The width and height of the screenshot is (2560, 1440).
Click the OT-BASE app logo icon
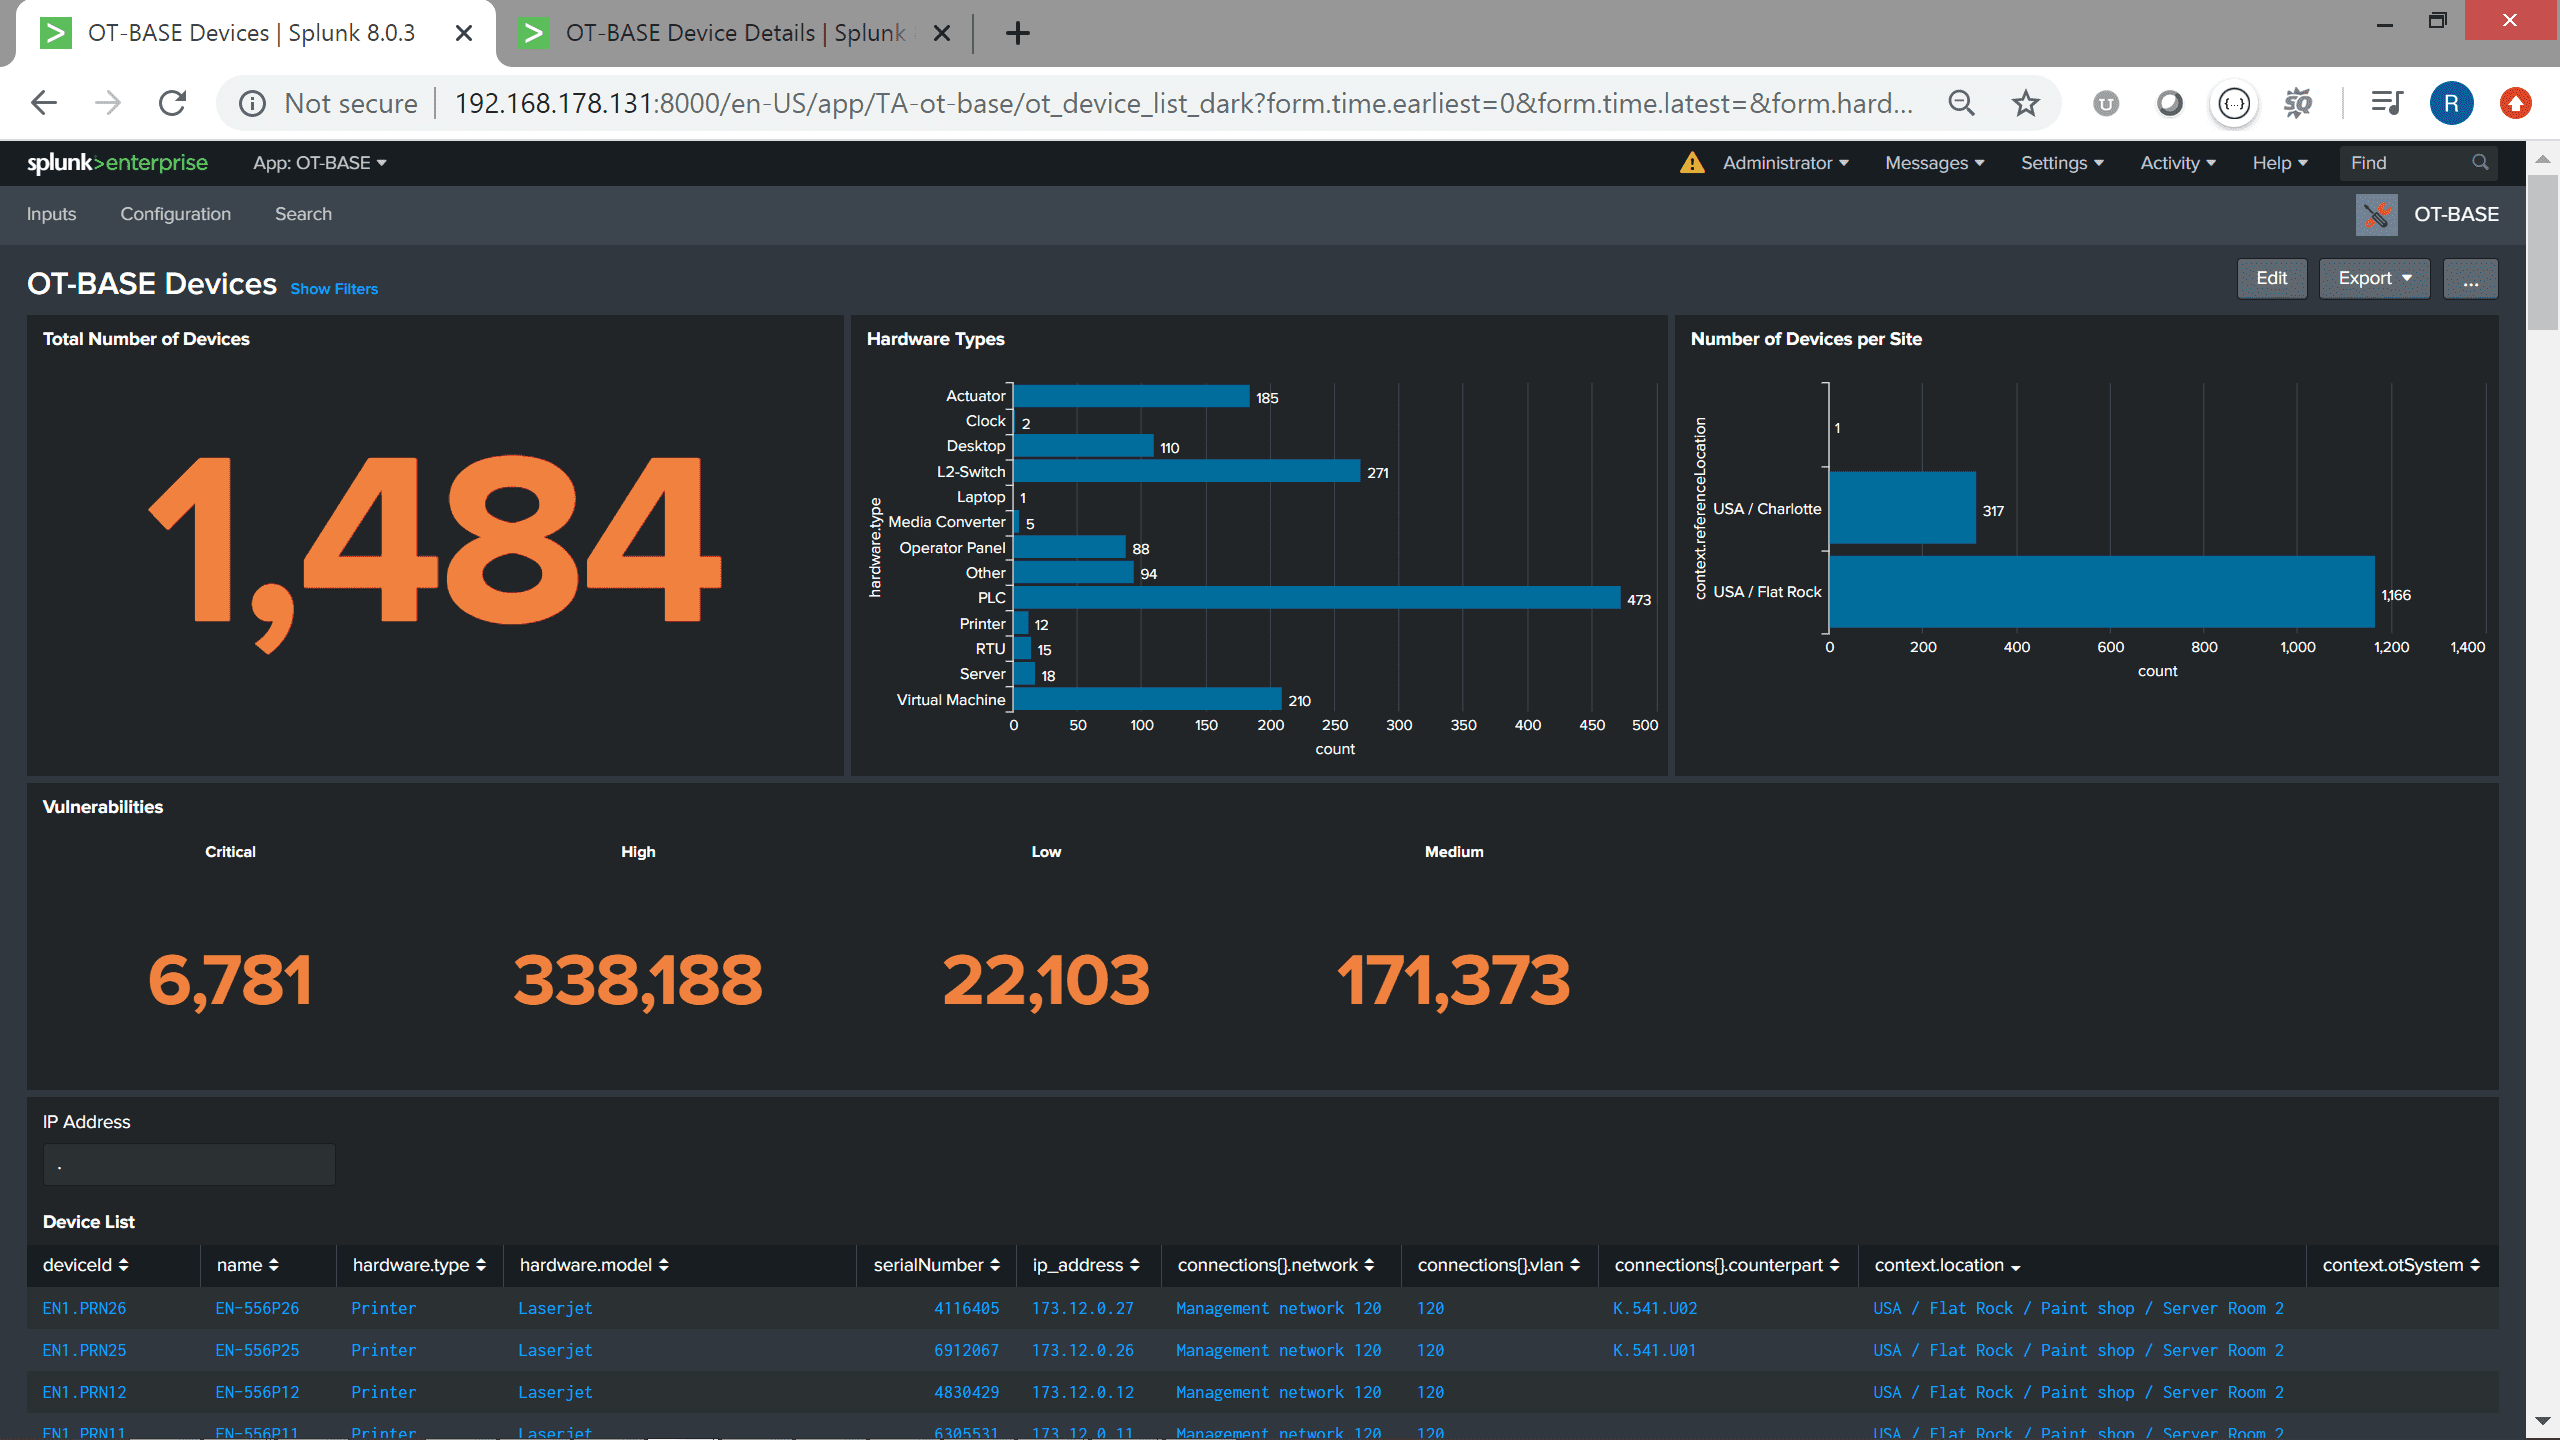2377,214
